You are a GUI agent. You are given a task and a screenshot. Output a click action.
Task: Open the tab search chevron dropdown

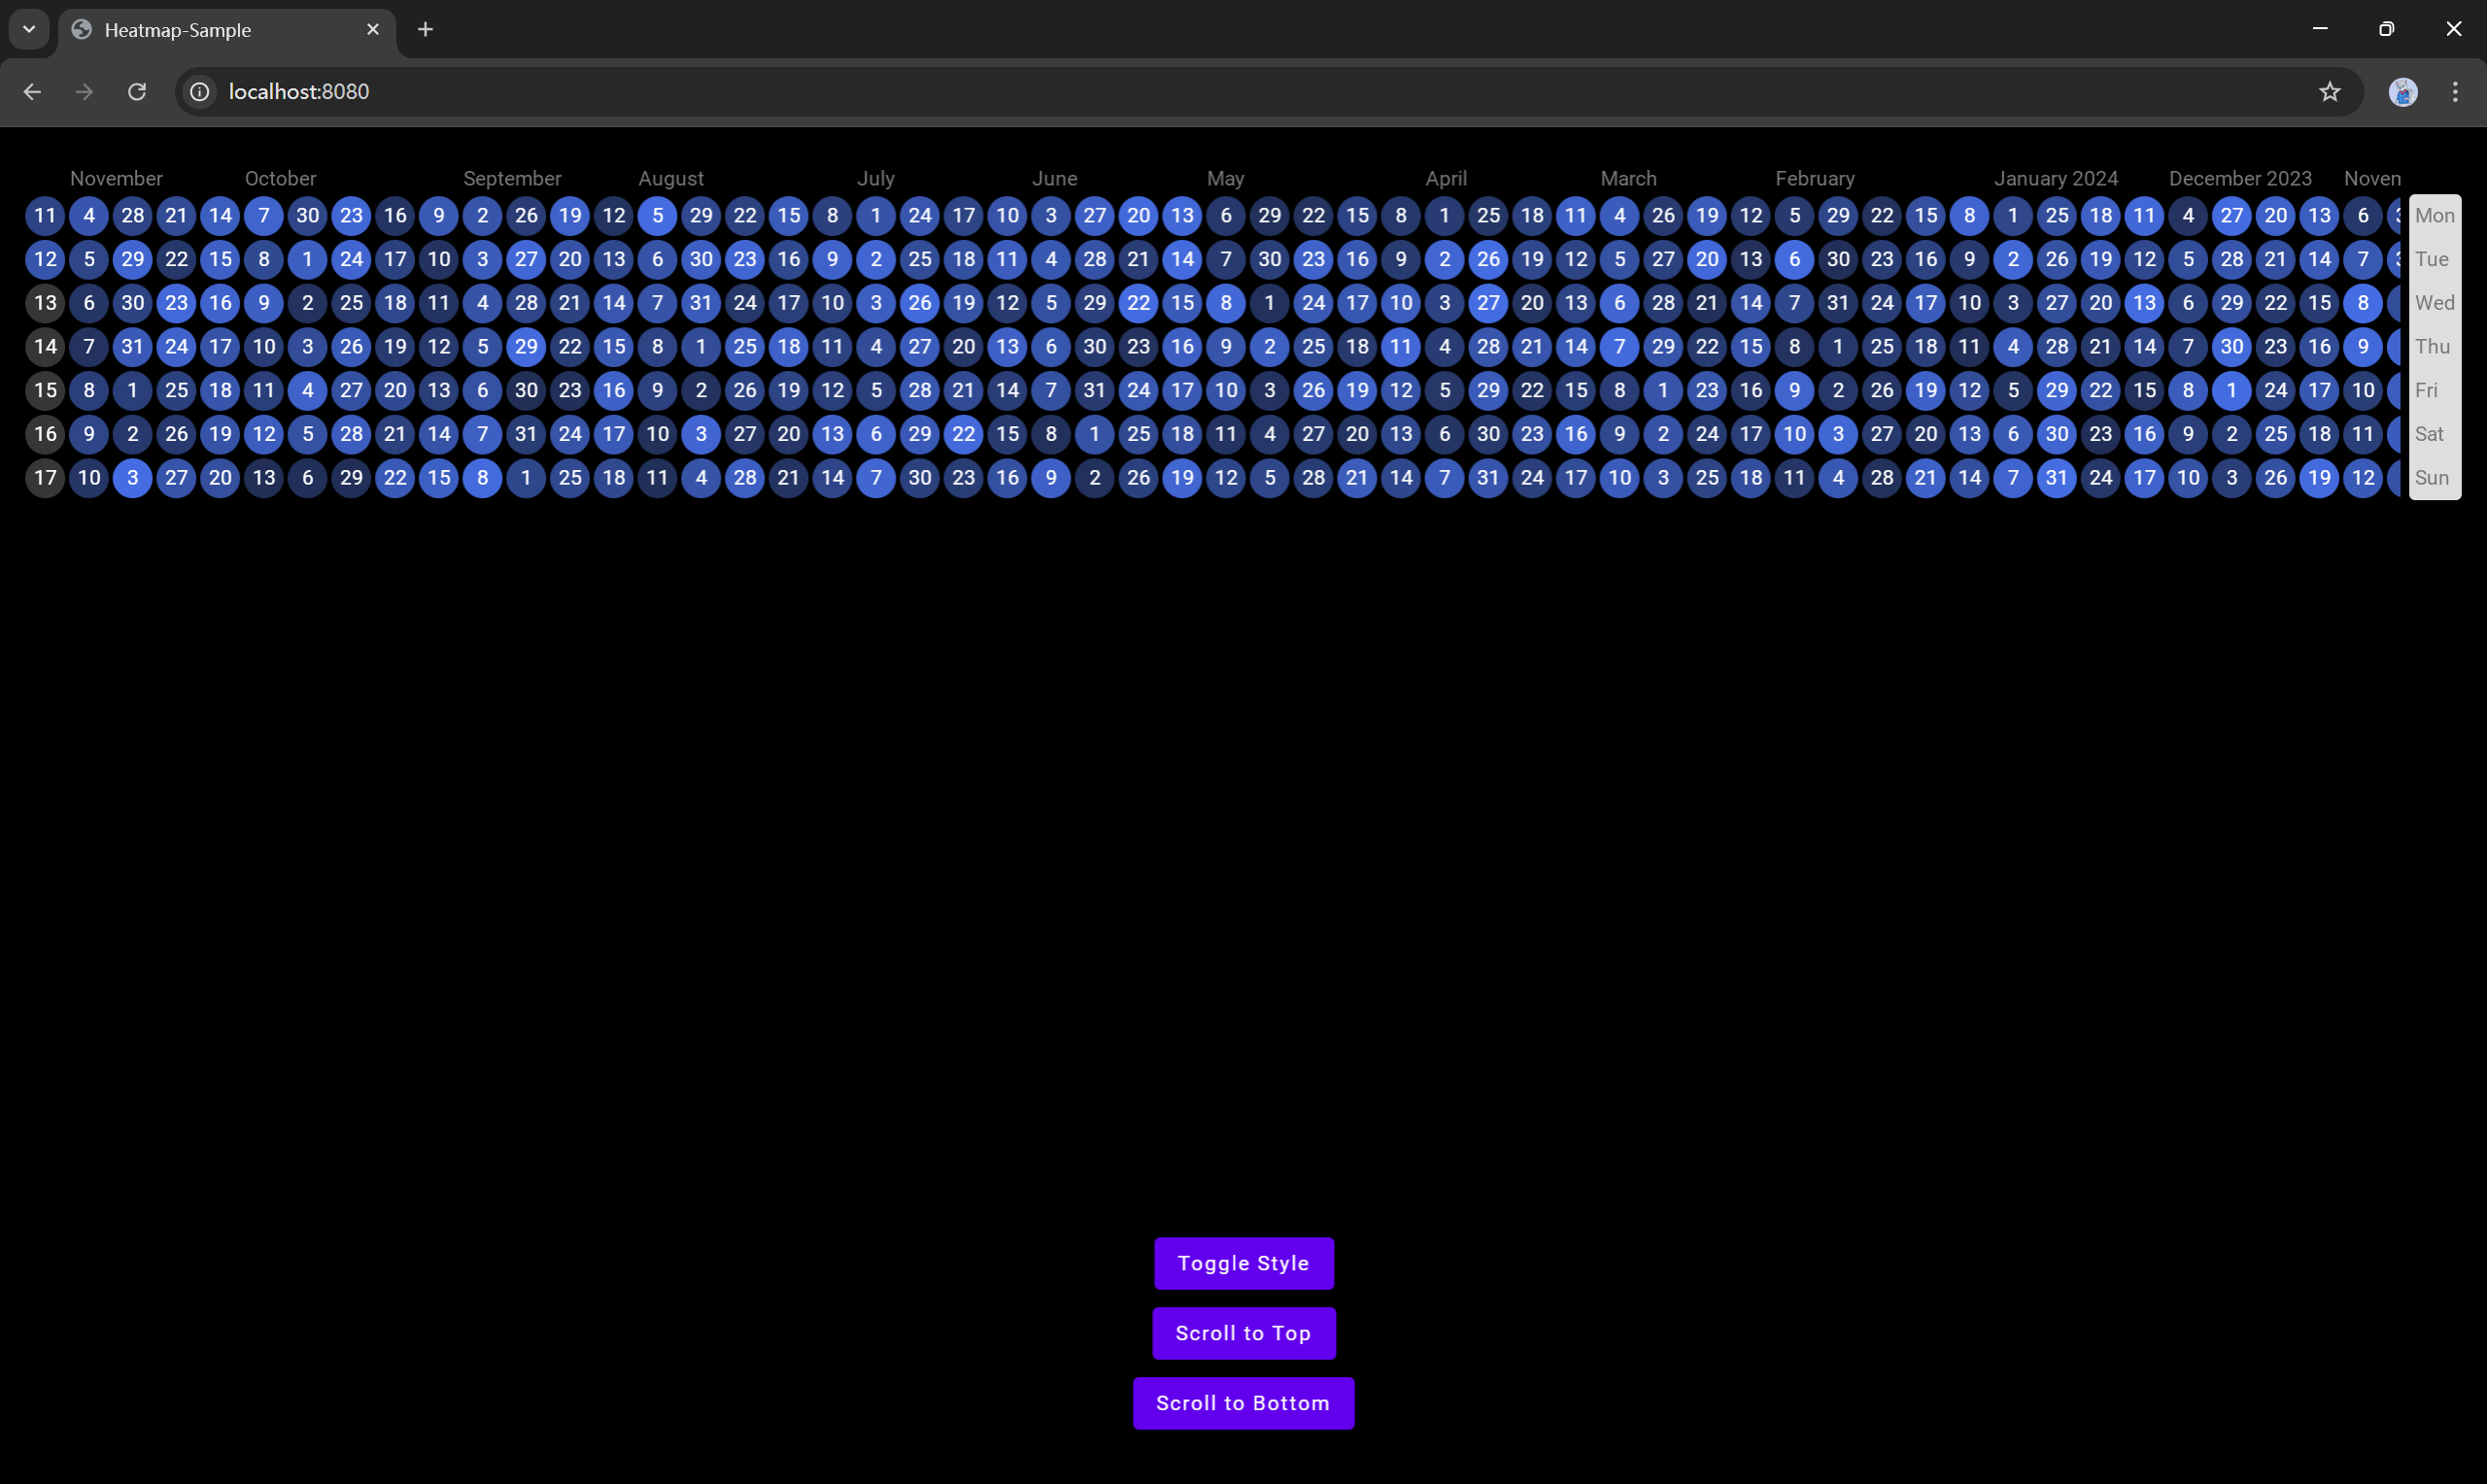(28, 29)
